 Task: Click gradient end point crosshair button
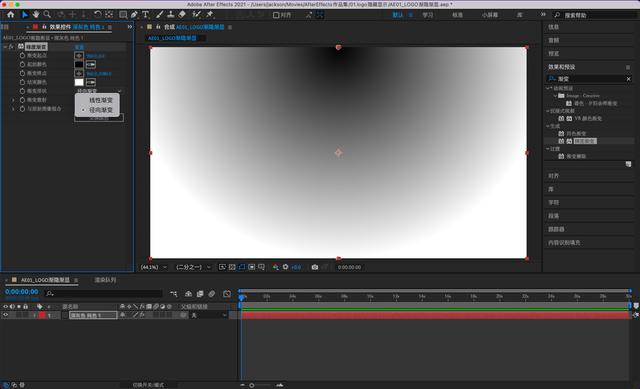point(79,73)
